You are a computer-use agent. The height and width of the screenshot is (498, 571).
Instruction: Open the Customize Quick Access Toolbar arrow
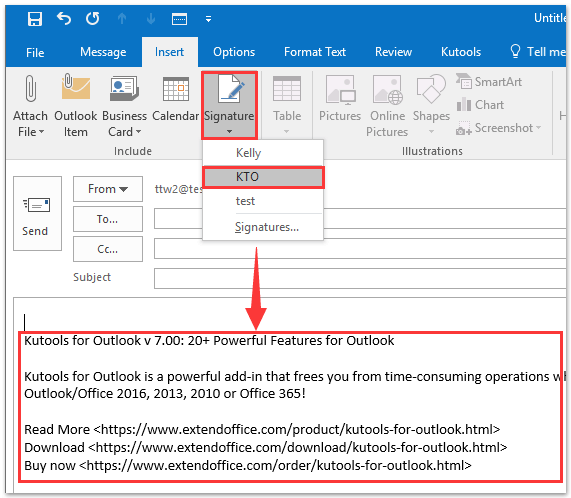208,19
